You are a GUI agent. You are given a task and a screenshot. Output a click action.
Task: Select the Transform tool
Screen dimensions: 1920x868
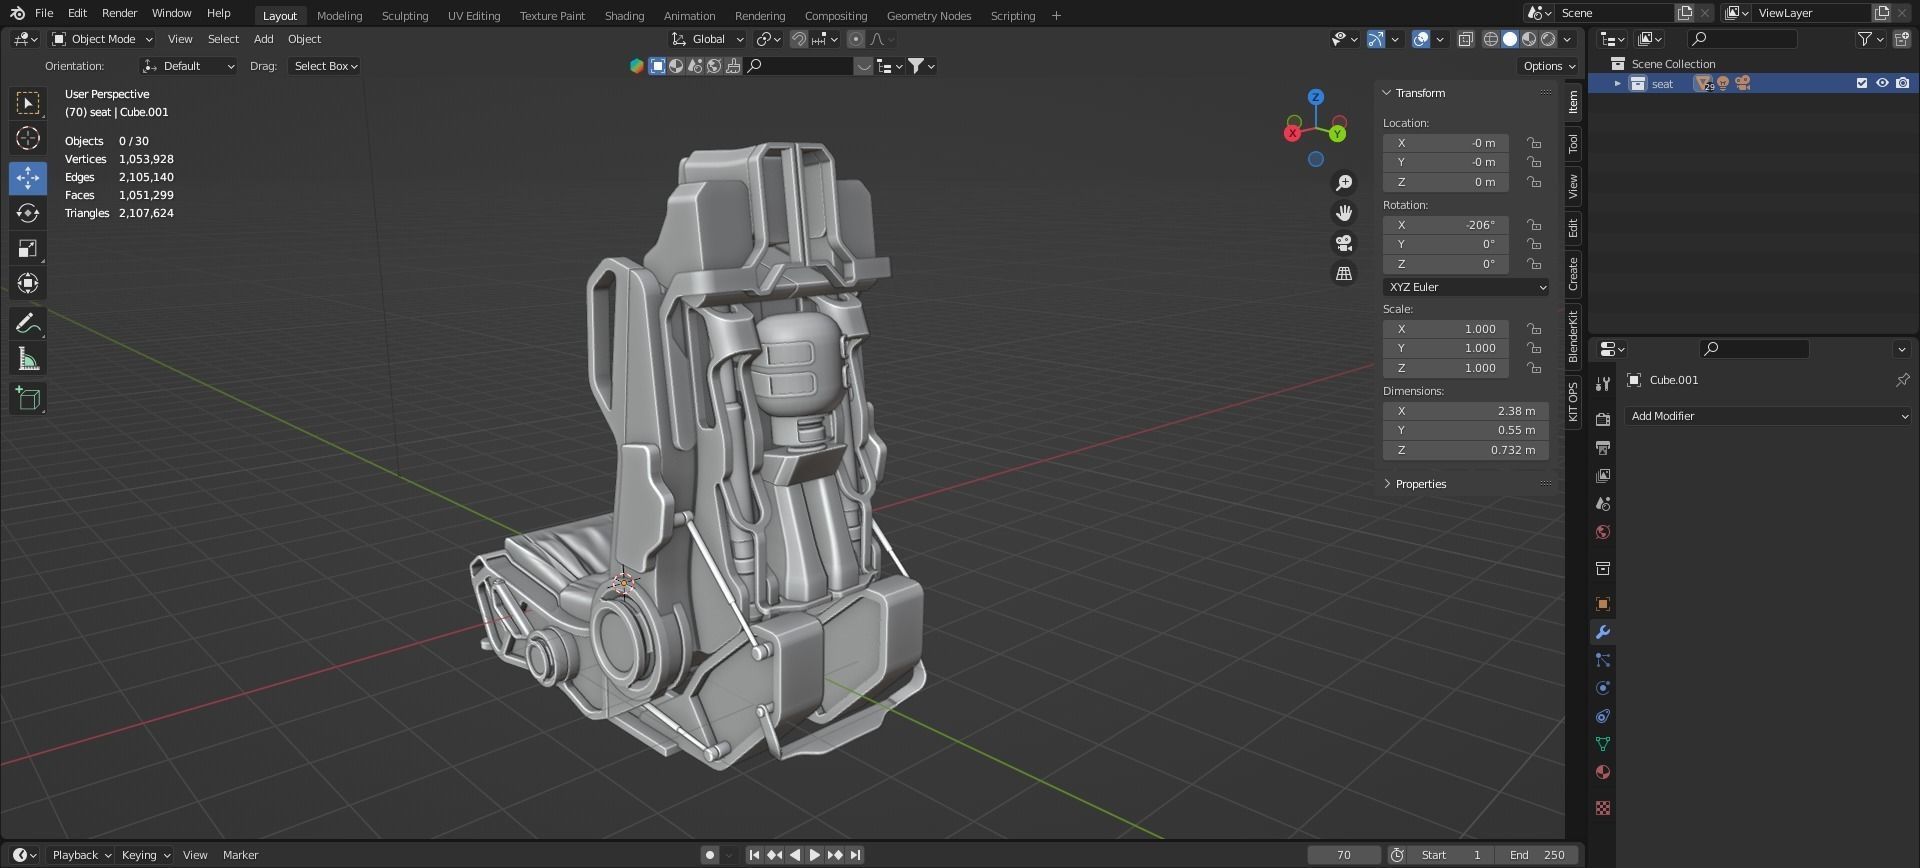click(28, 283)
